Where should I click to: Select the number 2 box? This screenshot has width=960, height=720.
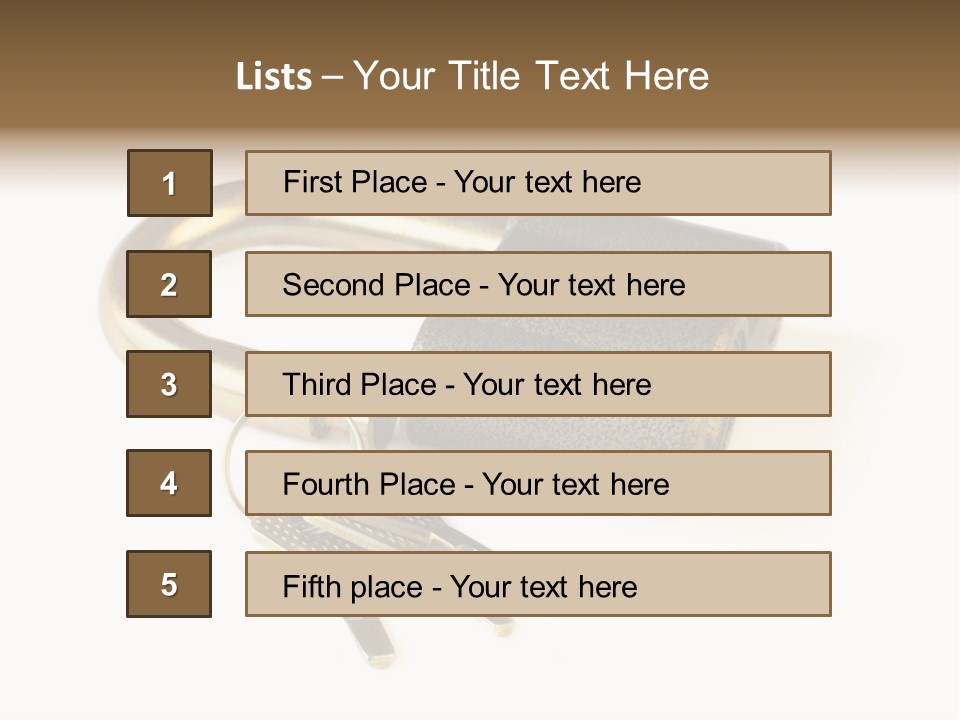169,284
